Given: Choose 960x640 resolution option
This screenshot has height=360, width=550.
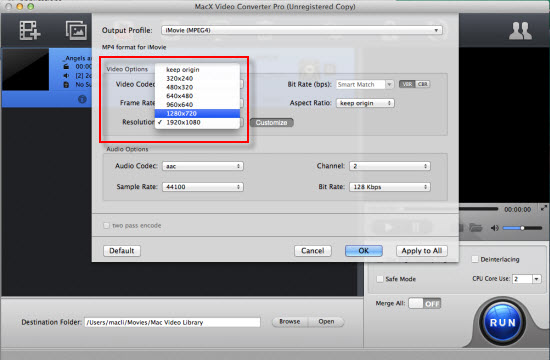Looking at the screenshot, I should click(197, 105).
